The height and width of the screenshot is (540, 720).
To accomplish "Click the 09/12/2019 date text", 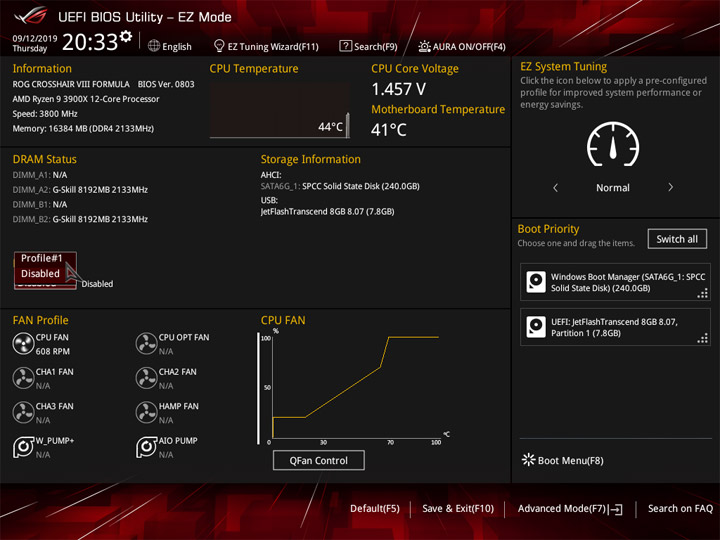I will tap(35, 38).
